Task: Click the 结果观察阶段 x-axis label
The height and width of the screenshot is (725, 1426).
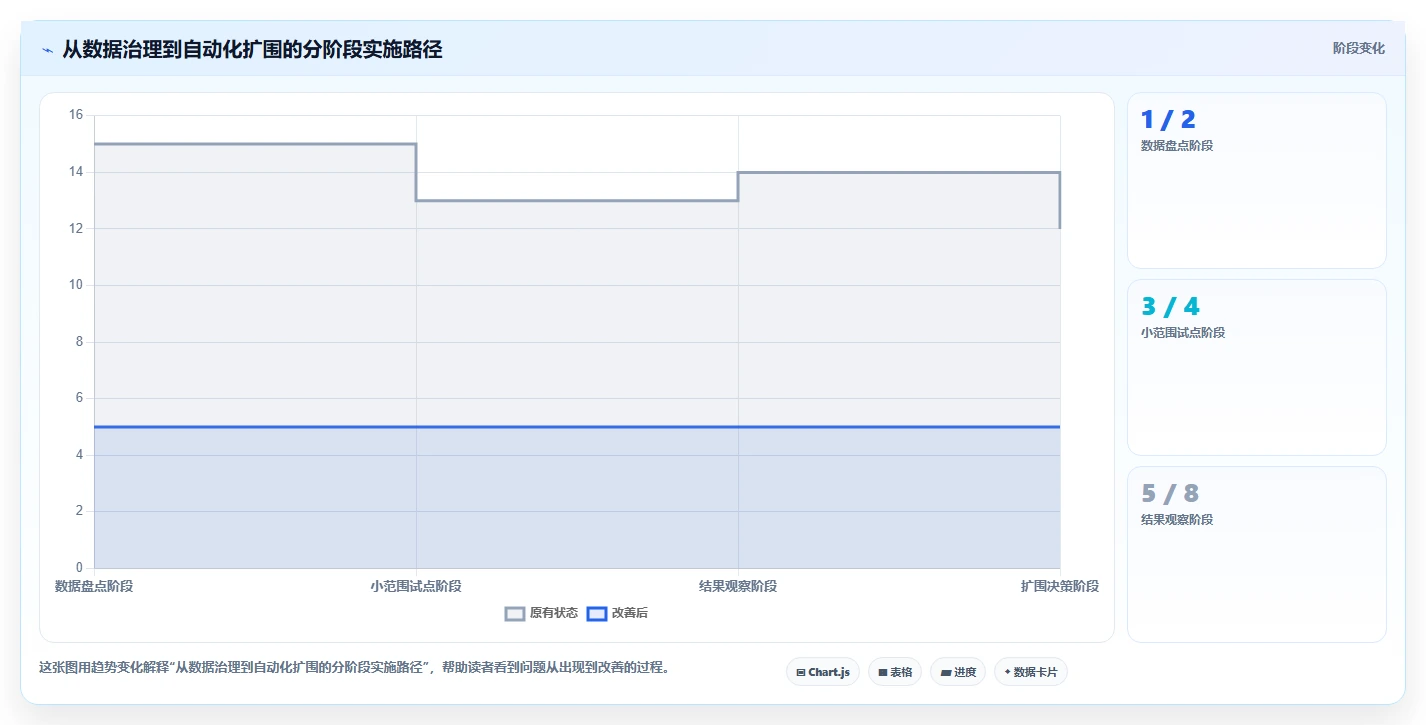Action: pos(738,586)
